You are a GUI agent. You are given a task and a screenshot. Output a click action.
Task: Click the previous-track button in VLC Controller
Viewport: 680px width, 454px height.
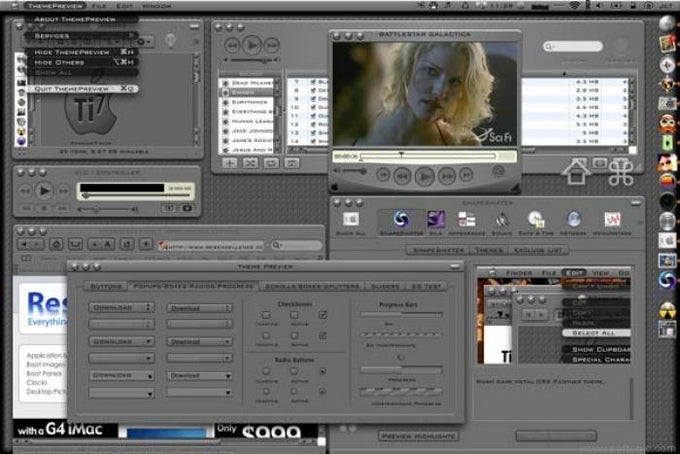point(25,191)
